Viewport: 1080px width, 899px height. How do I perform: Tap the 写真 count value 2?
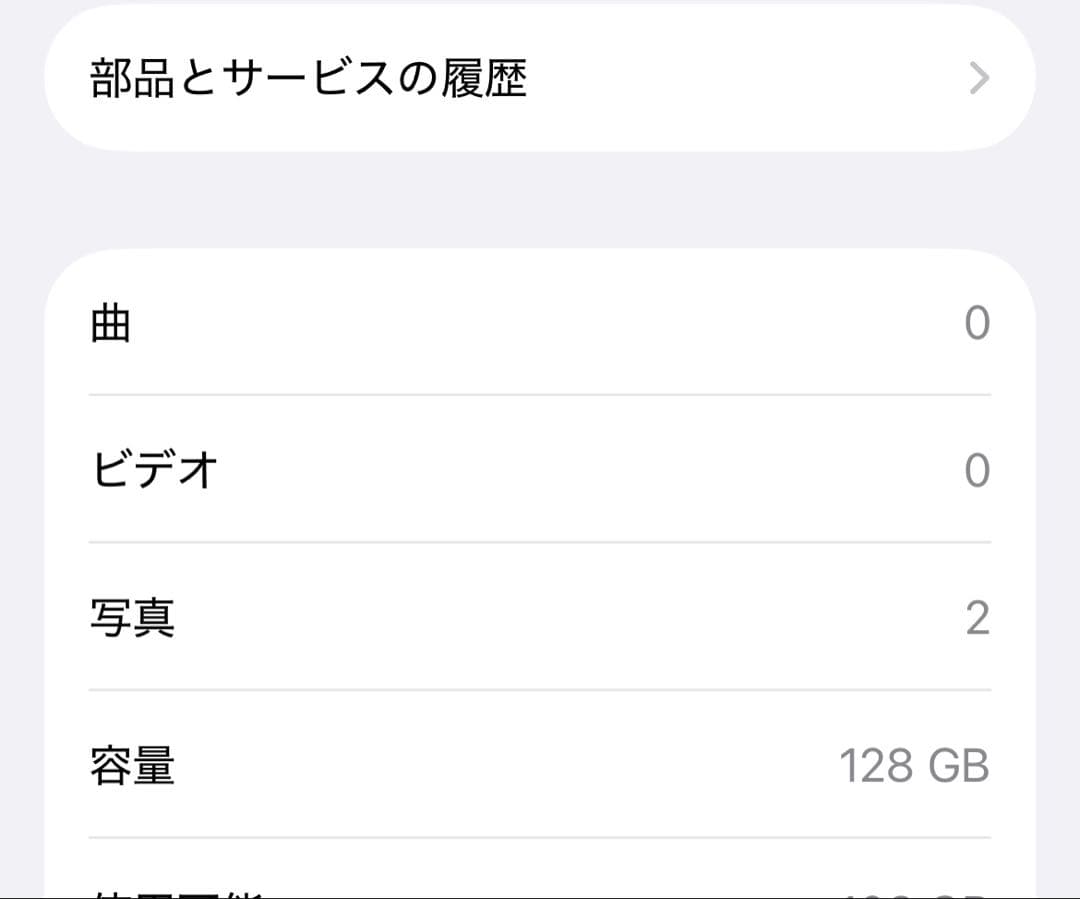(x=978, y=620)
